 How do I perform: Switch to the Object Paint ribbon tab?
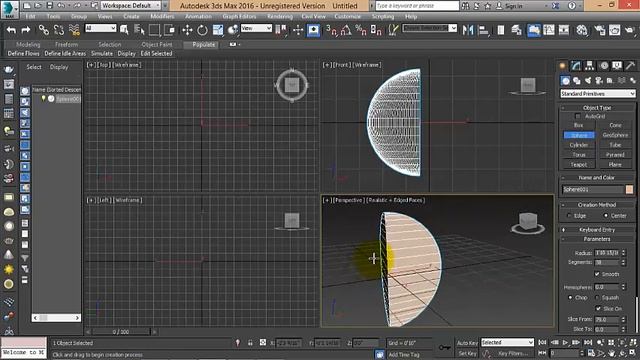[x=157, y=44]
